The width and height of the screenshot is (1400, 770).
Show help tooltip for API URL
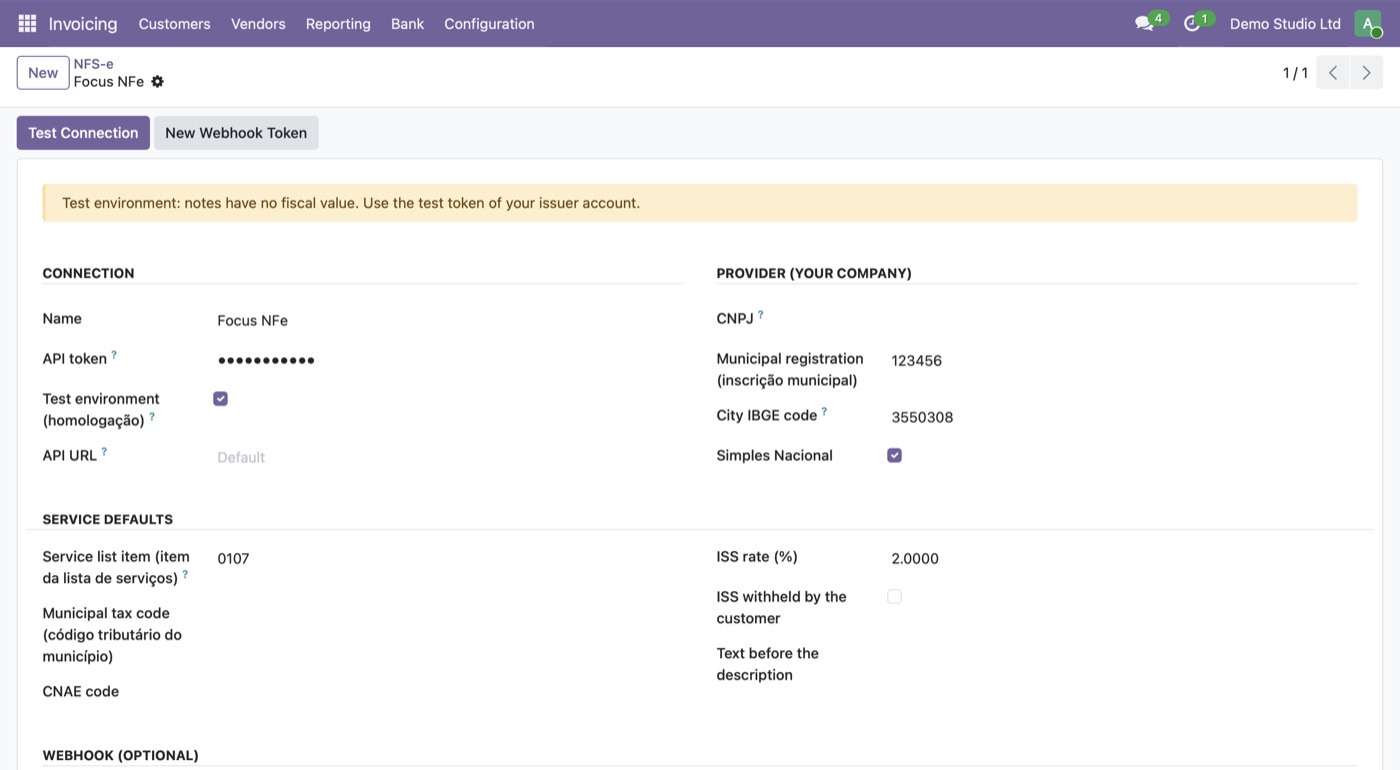click(x=104, y=451)
